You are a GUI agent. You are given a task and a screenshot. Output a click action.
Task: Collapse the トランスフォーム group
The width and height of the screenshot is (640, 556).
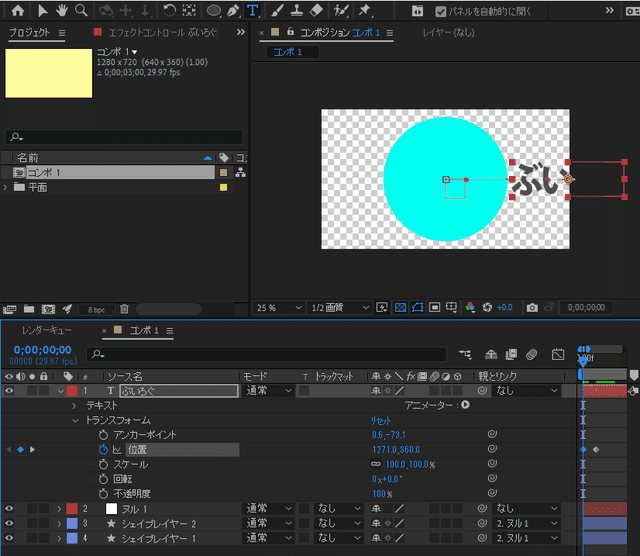(x=75, y=420)
